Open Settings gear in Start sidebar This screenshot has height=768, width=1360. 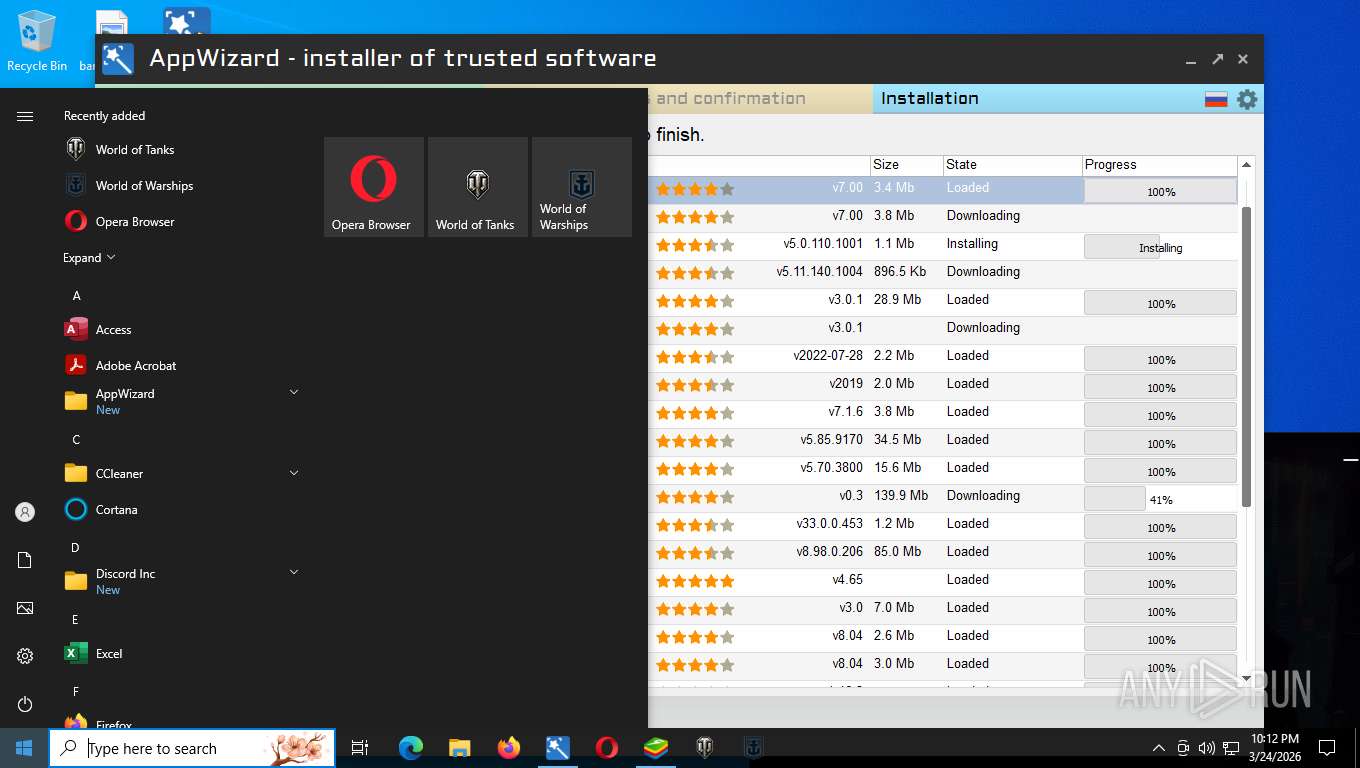click(25, 656)
